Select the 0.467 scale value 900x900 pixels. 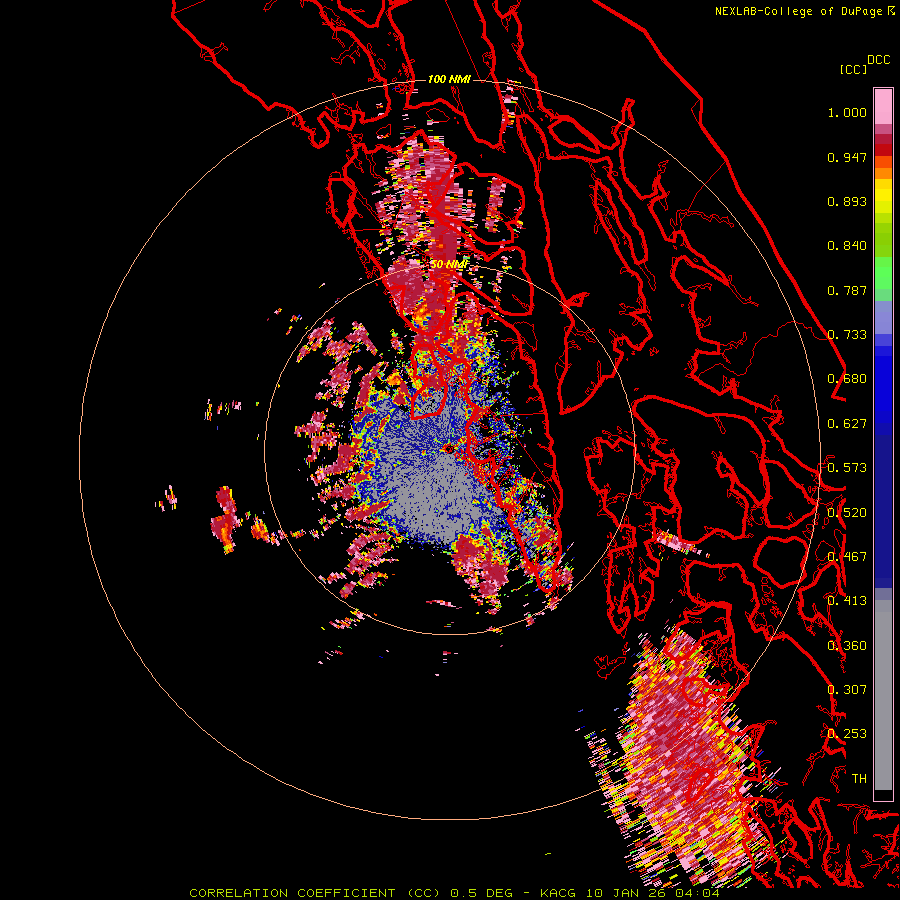click(x=847, y=557)
